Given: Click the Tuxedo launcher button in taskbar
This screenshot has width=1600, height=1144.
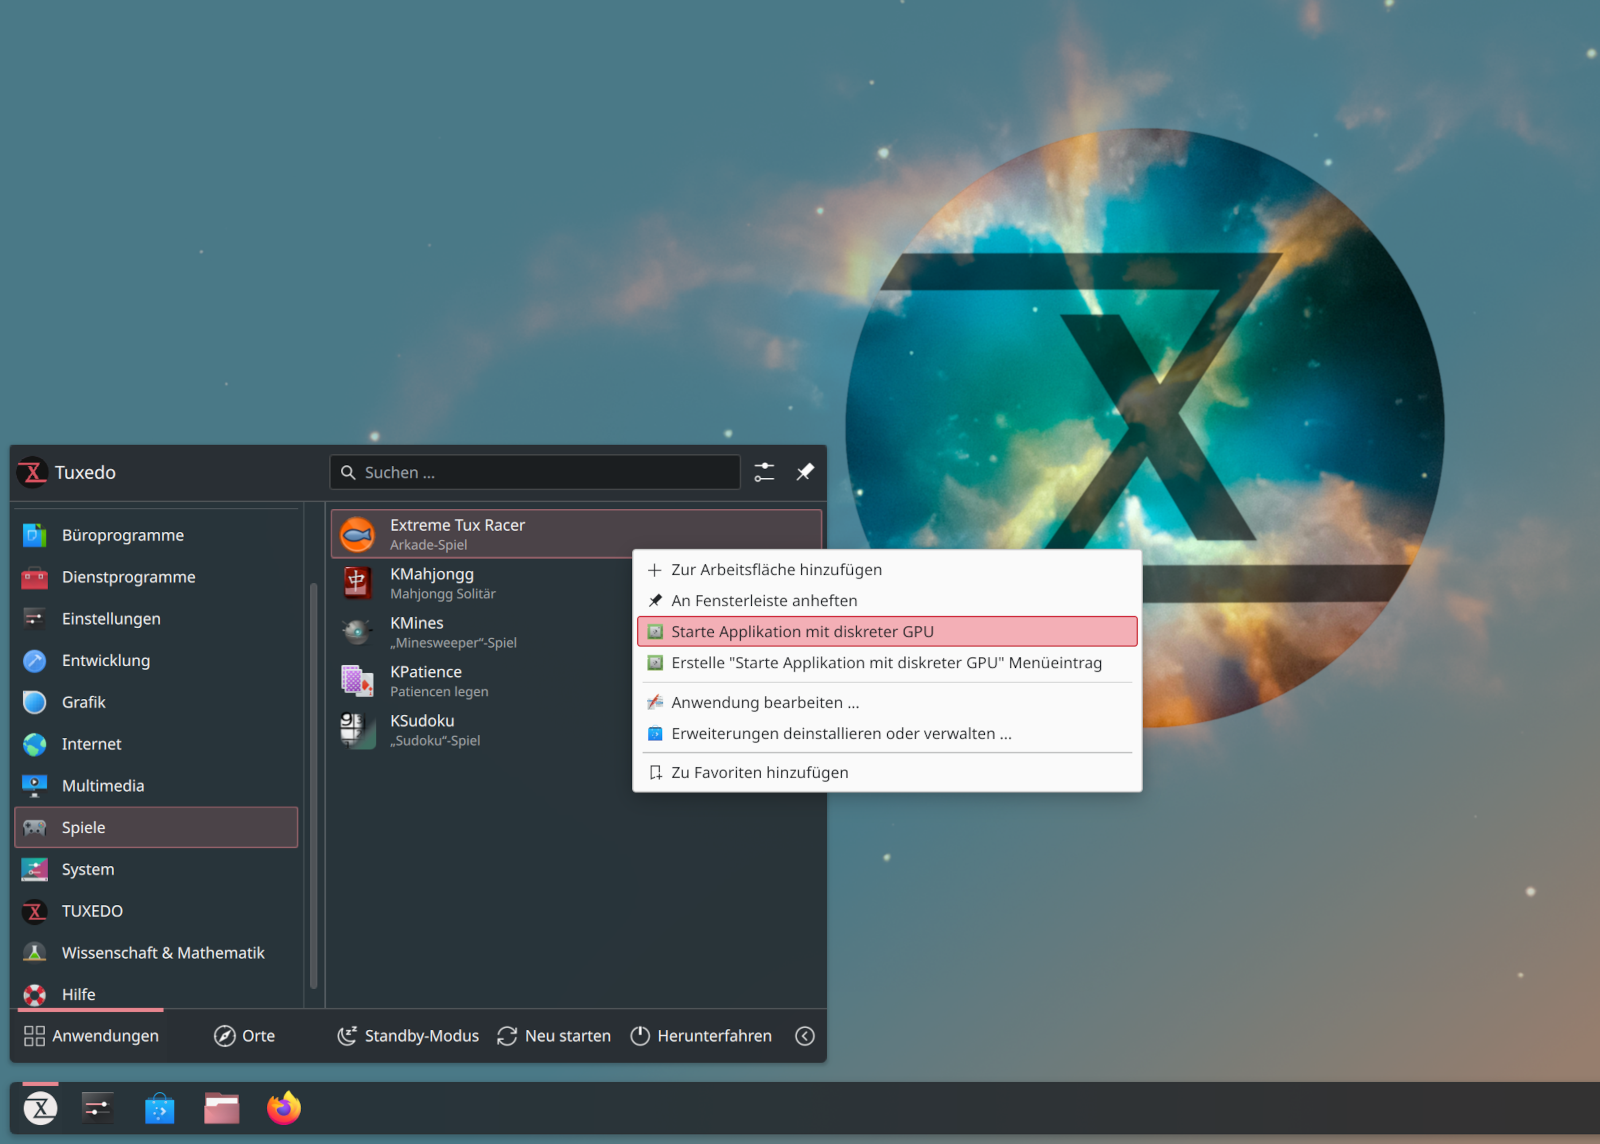Looking at the screenshot, I should tap(40, 1108).
